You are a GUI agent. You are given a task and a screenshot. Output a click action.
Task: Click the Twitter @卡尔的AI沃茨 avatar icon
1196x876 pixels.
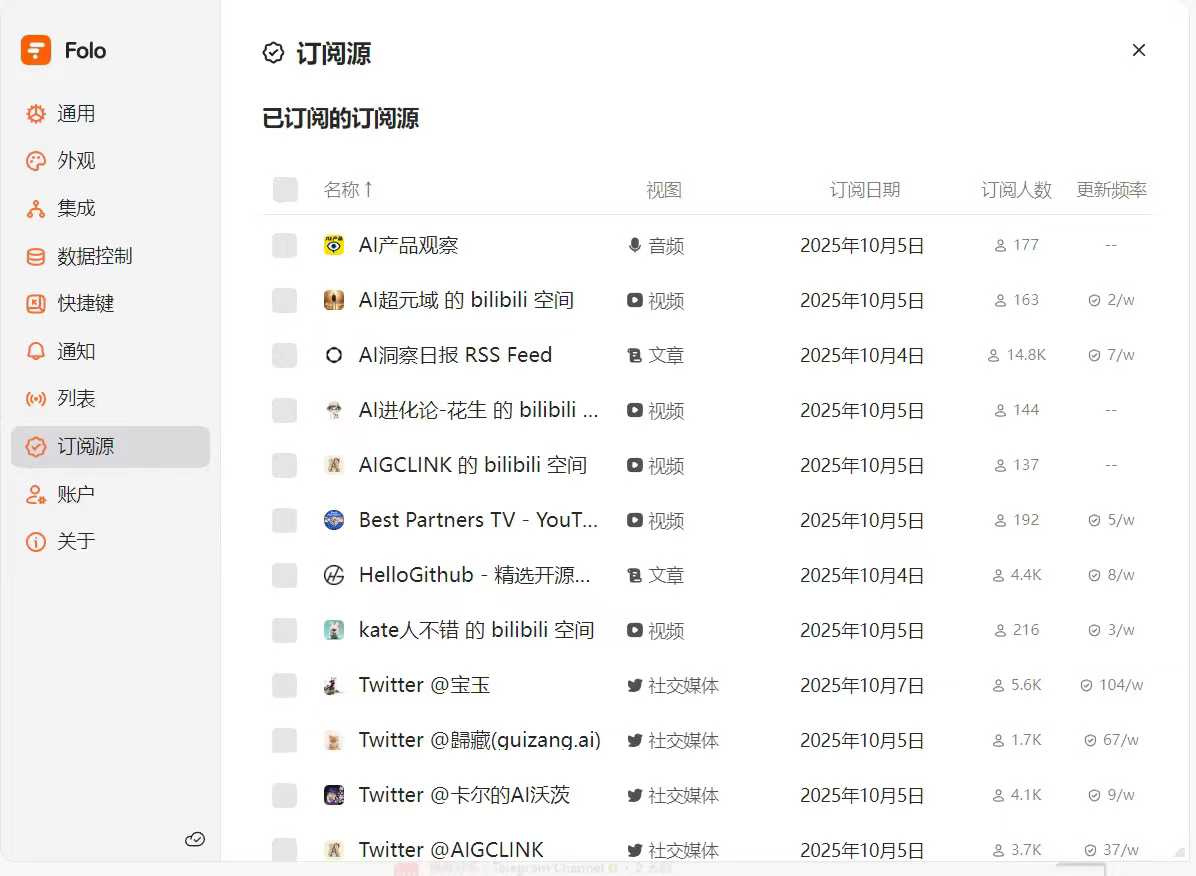[x=334, y=795]
